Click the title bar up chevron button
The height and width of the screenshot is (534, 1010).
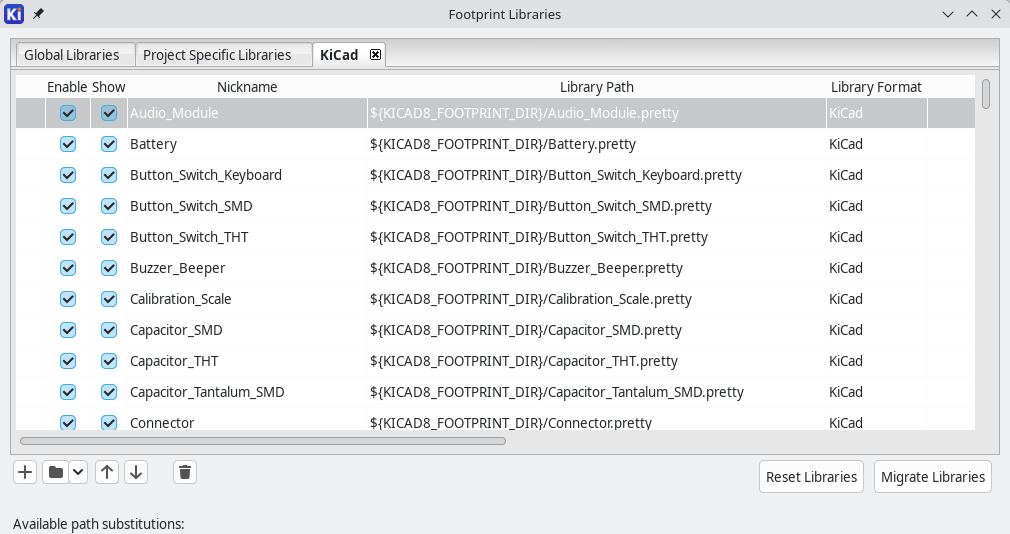coord(971,14)
